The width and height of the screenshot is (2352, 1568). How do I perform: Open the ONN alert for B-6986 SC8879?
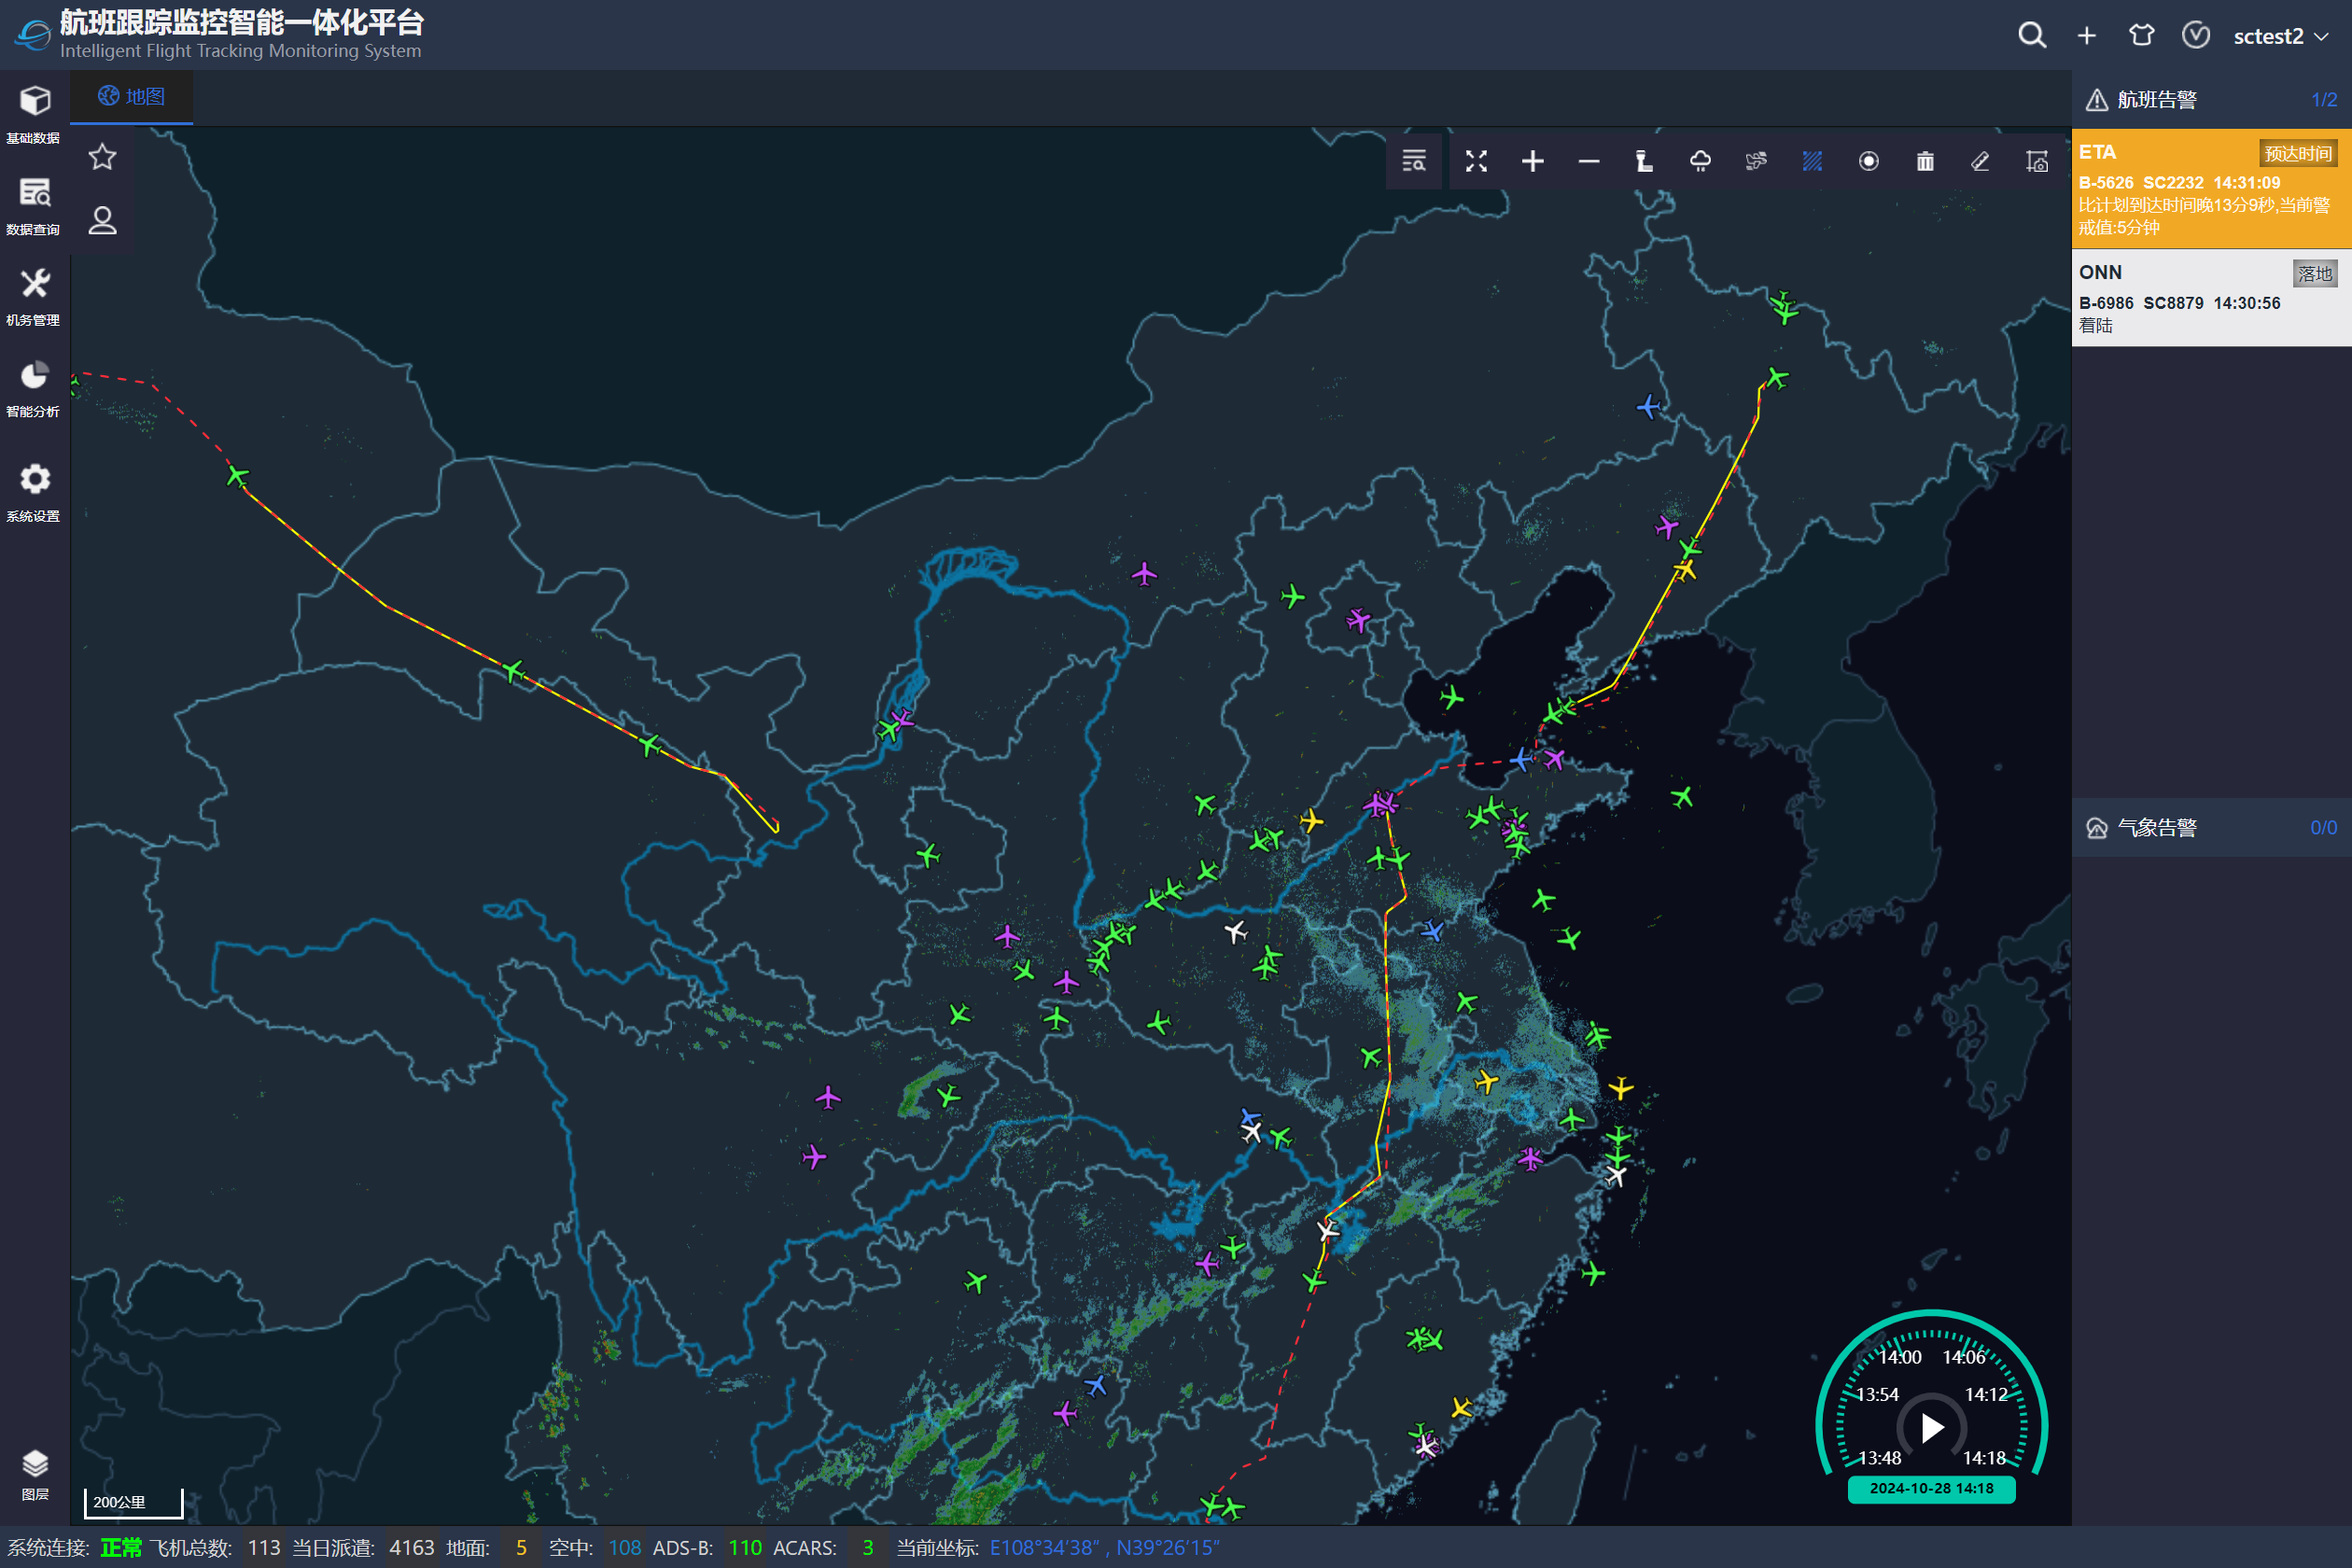[2211, 298]
